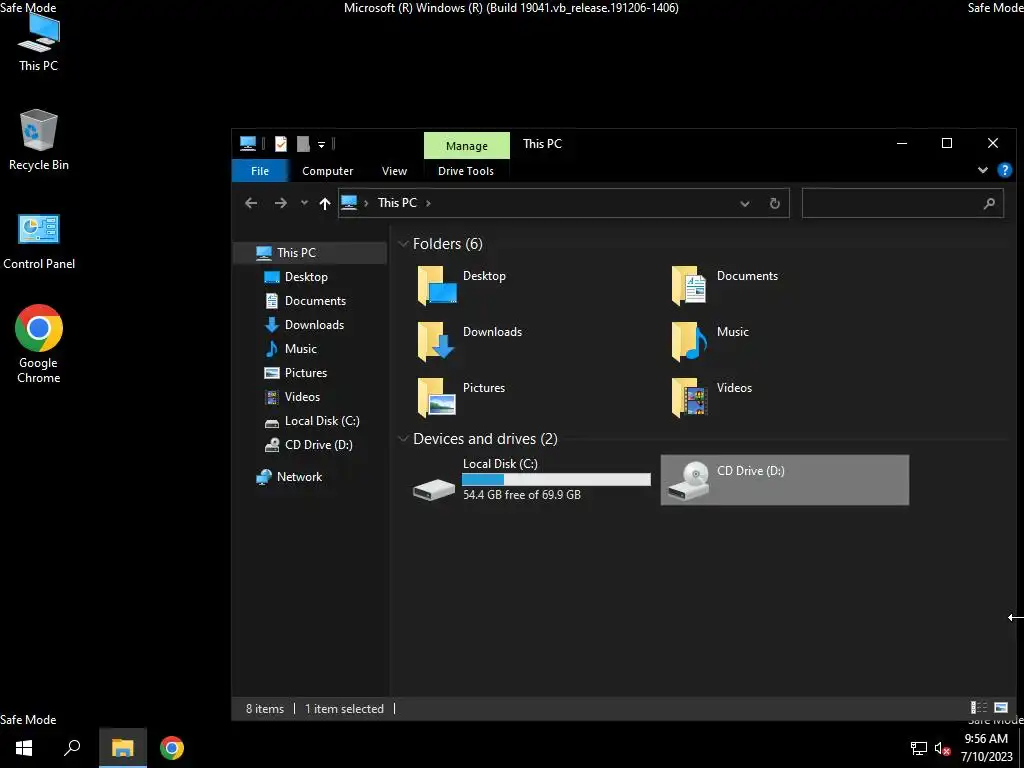Click File Explorer taskbar button

[x=123, y=748]
